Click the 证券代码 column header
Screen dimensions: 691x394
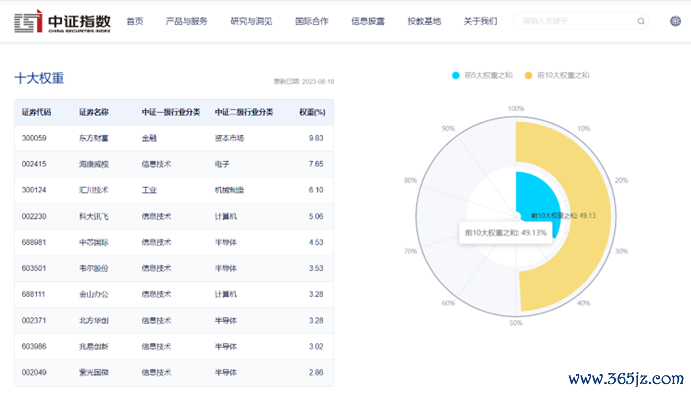click(37, 112)
